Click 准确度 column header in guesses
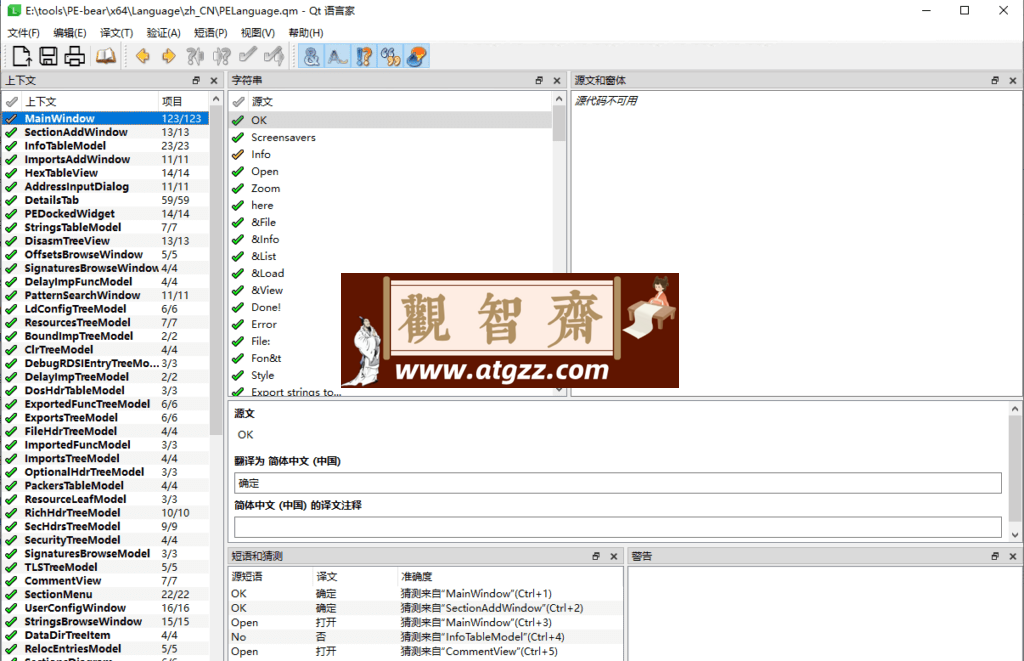The height and width of the screenshot is (661, 1024). pyautogui.click(x=509, y=577)
